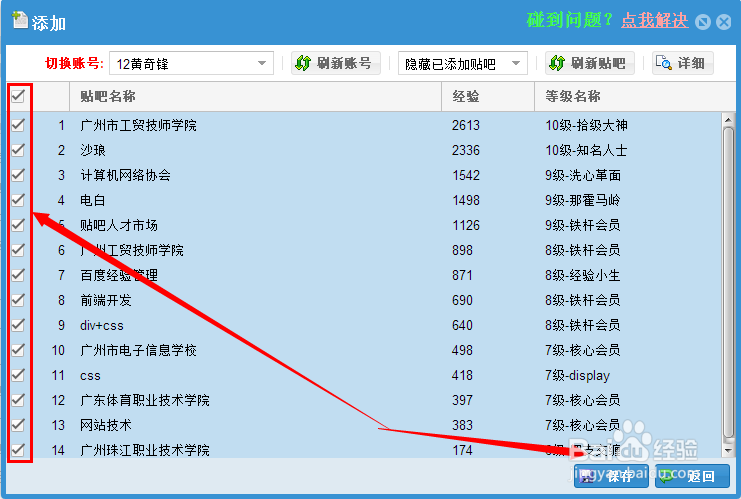Image resolution: width=741 pixels, height=499 pixels.
Task: Click level text 10级-拾级大神
Action: coord(586,125)
